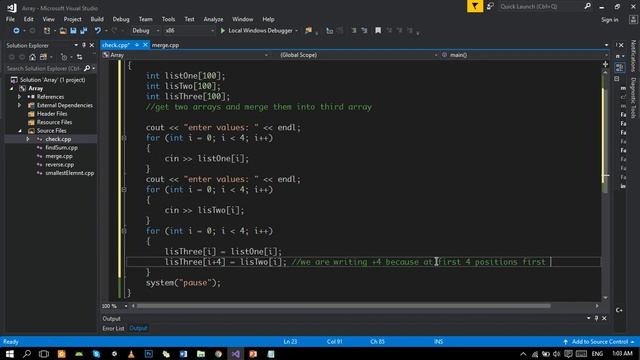The image size is (640, 360).
Task: Collapse the second for loop outlining
Action: pyautogui.click(x=124, y=189)
